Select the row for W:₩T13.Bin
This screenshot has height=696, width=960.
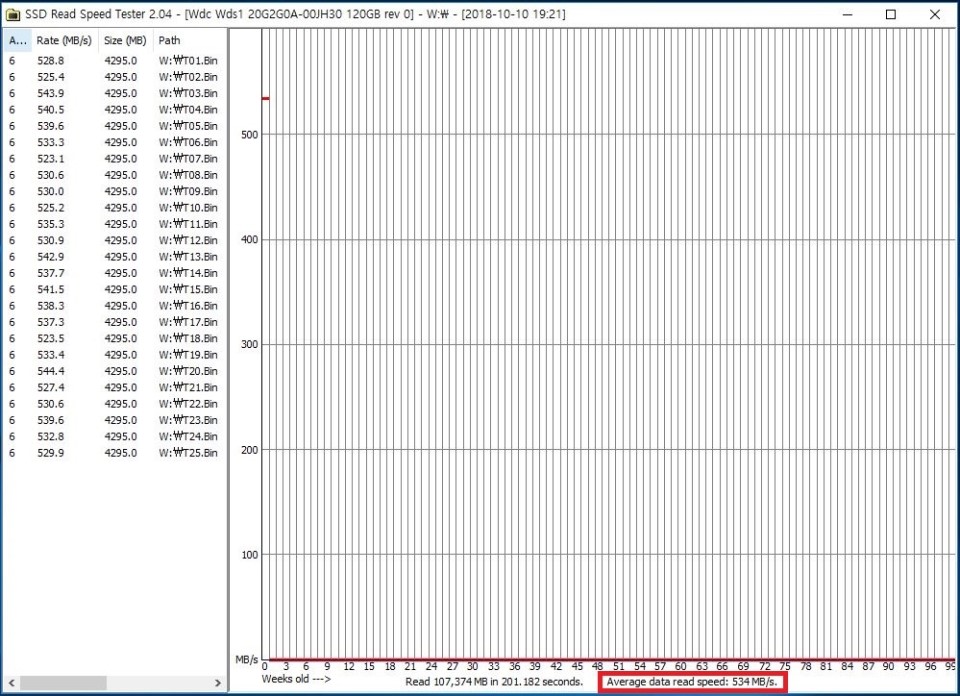click(114, 256)
